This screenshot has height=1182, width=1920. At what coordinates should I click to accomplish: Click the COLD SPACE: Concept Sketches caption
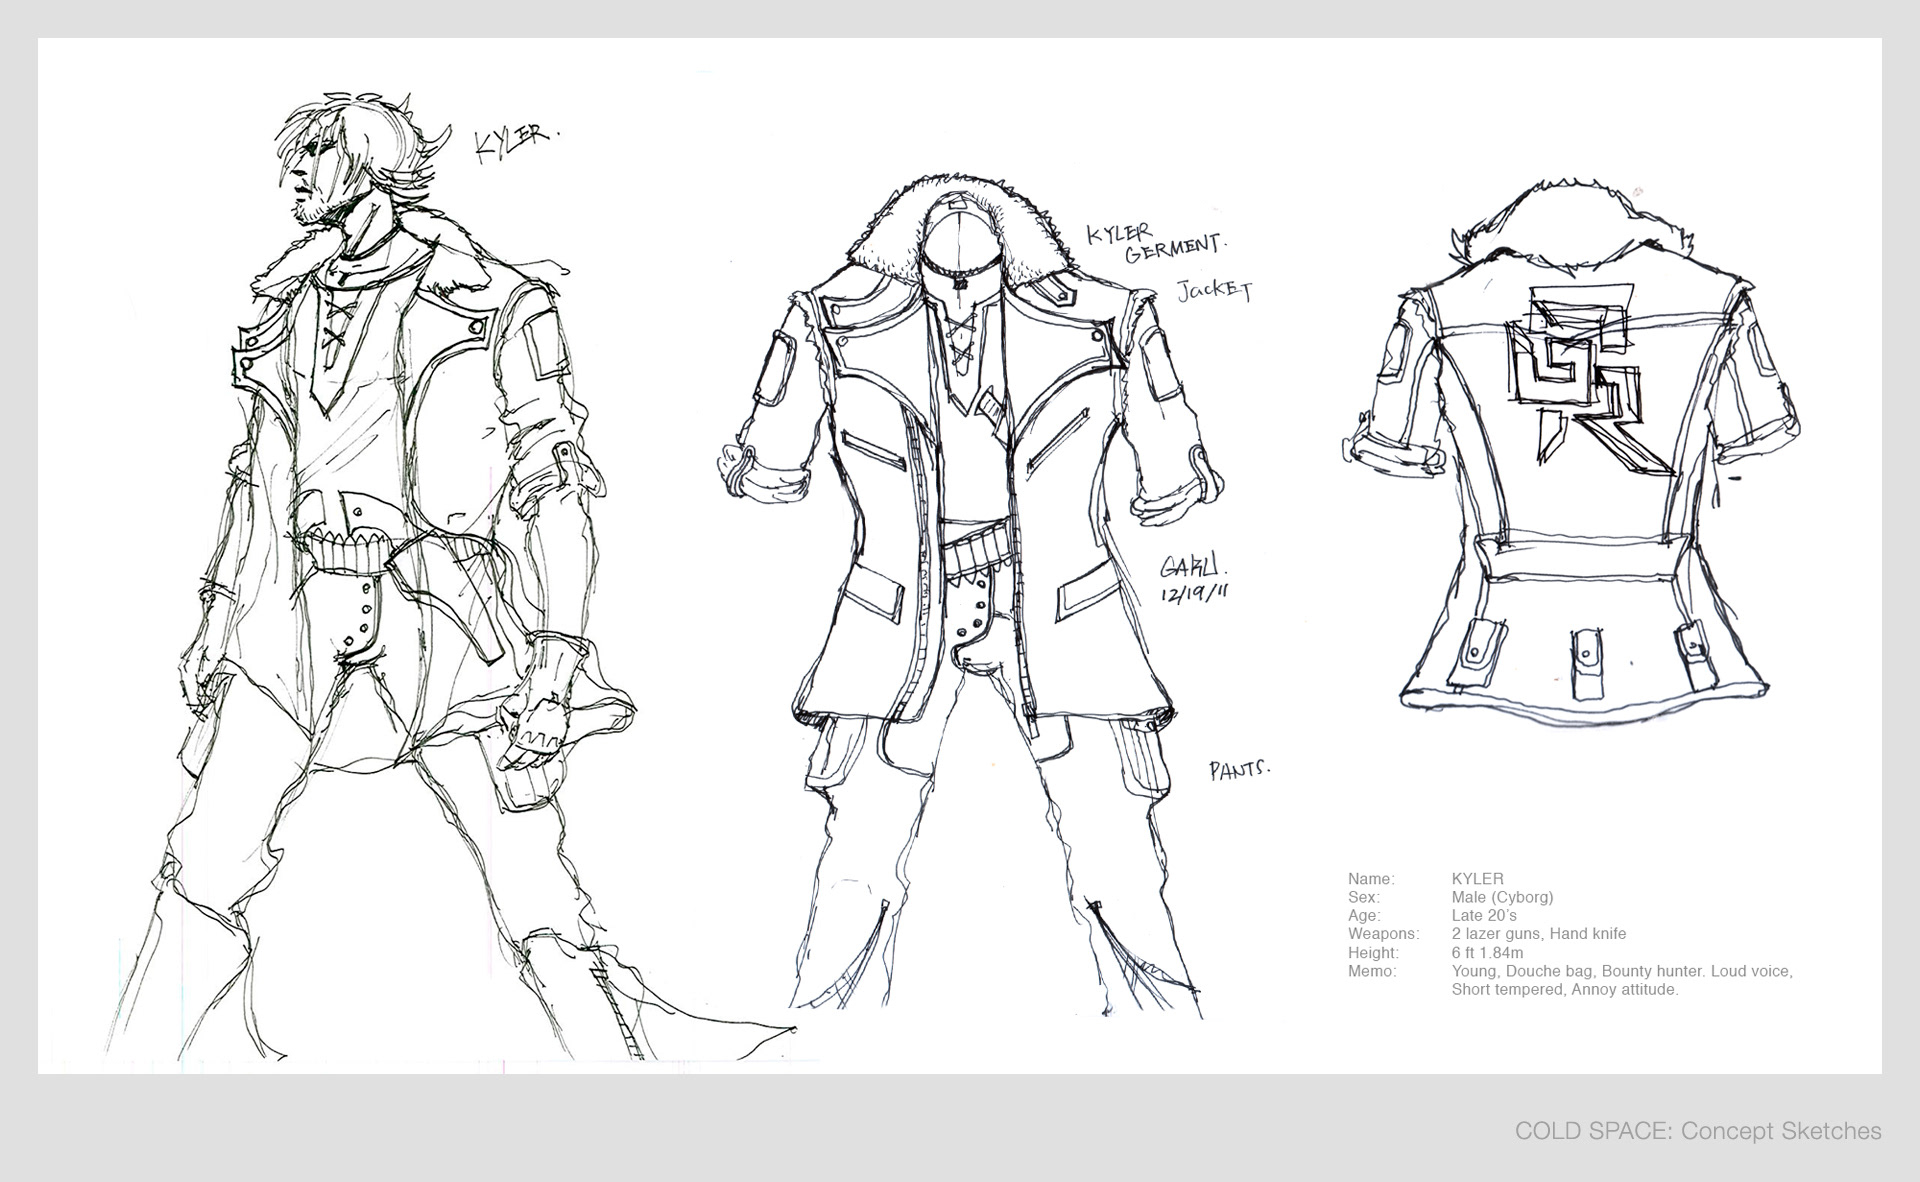pos(1697,1131)
